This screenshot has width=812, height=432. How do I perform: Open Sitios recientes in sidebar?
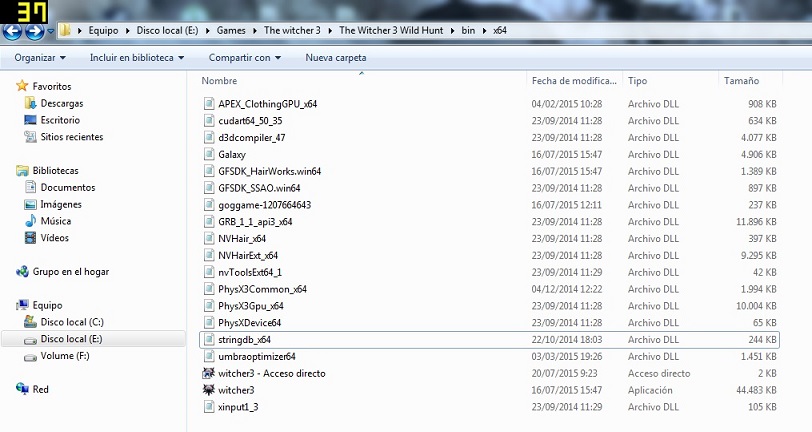71,137
